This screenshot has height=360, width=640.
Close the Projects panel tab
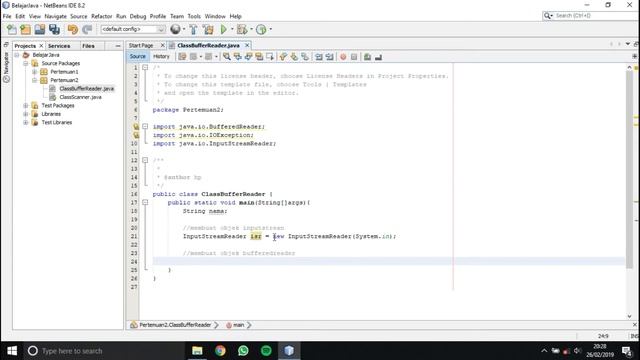(41, 46)
